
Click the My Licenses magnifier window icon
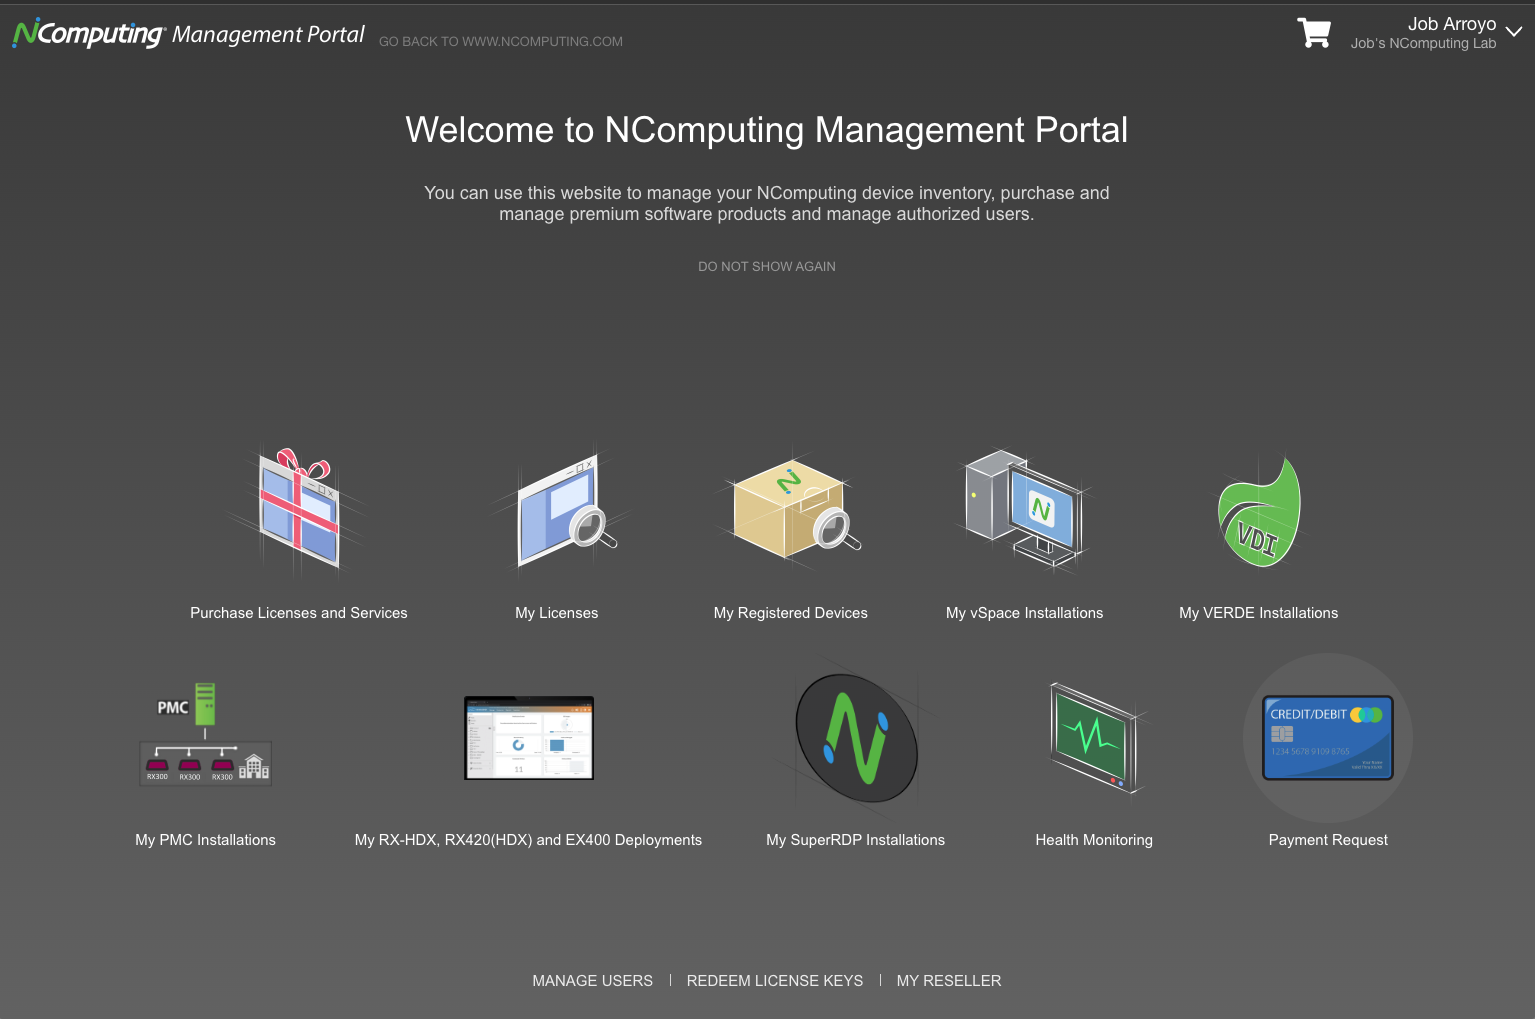558,511
